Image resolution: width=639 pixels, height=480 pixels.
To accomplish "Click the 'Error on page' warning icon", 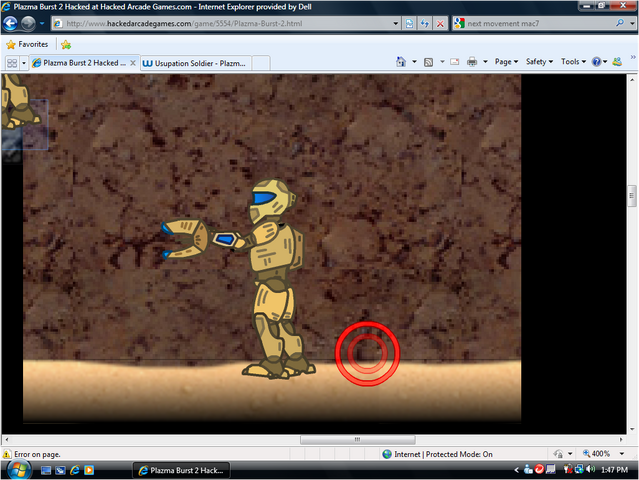I will pos(7,454).
